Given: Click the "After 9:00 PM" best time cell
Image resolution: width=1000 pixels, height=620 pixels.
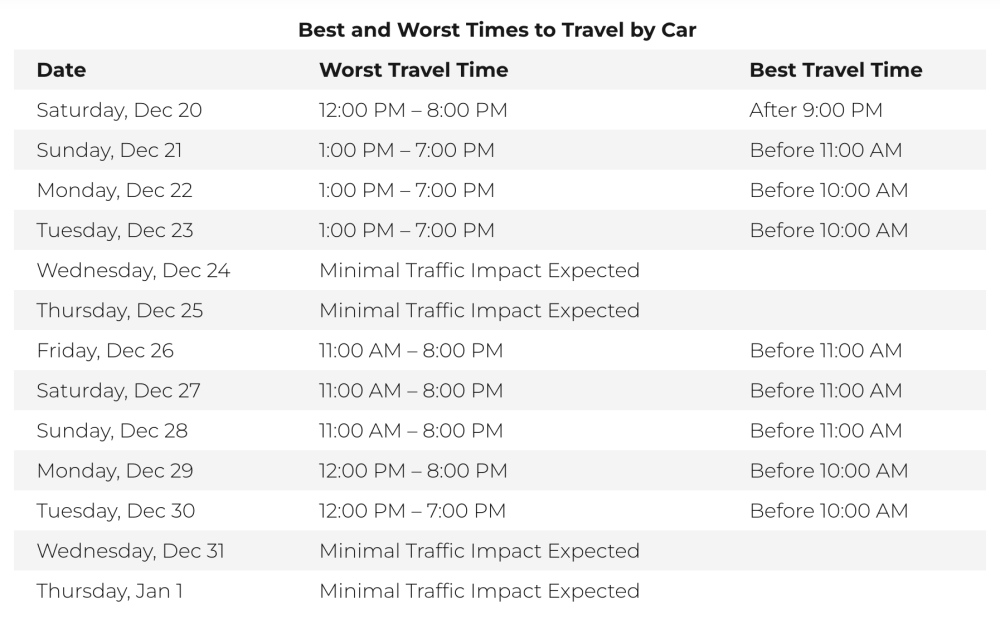Looking at the screenshot, I should click(816, 110).
